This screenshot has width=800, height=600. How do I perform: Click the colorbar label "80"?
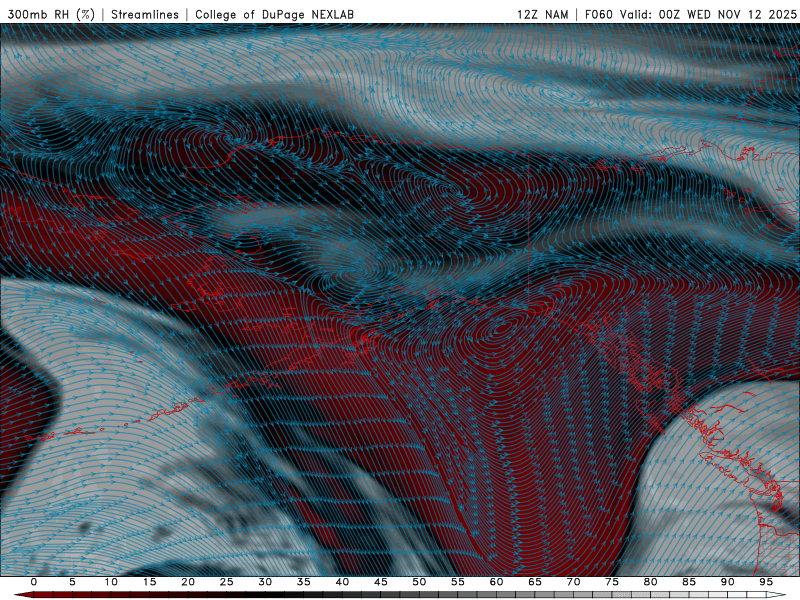pyautogui.click(x=650, y=582)
